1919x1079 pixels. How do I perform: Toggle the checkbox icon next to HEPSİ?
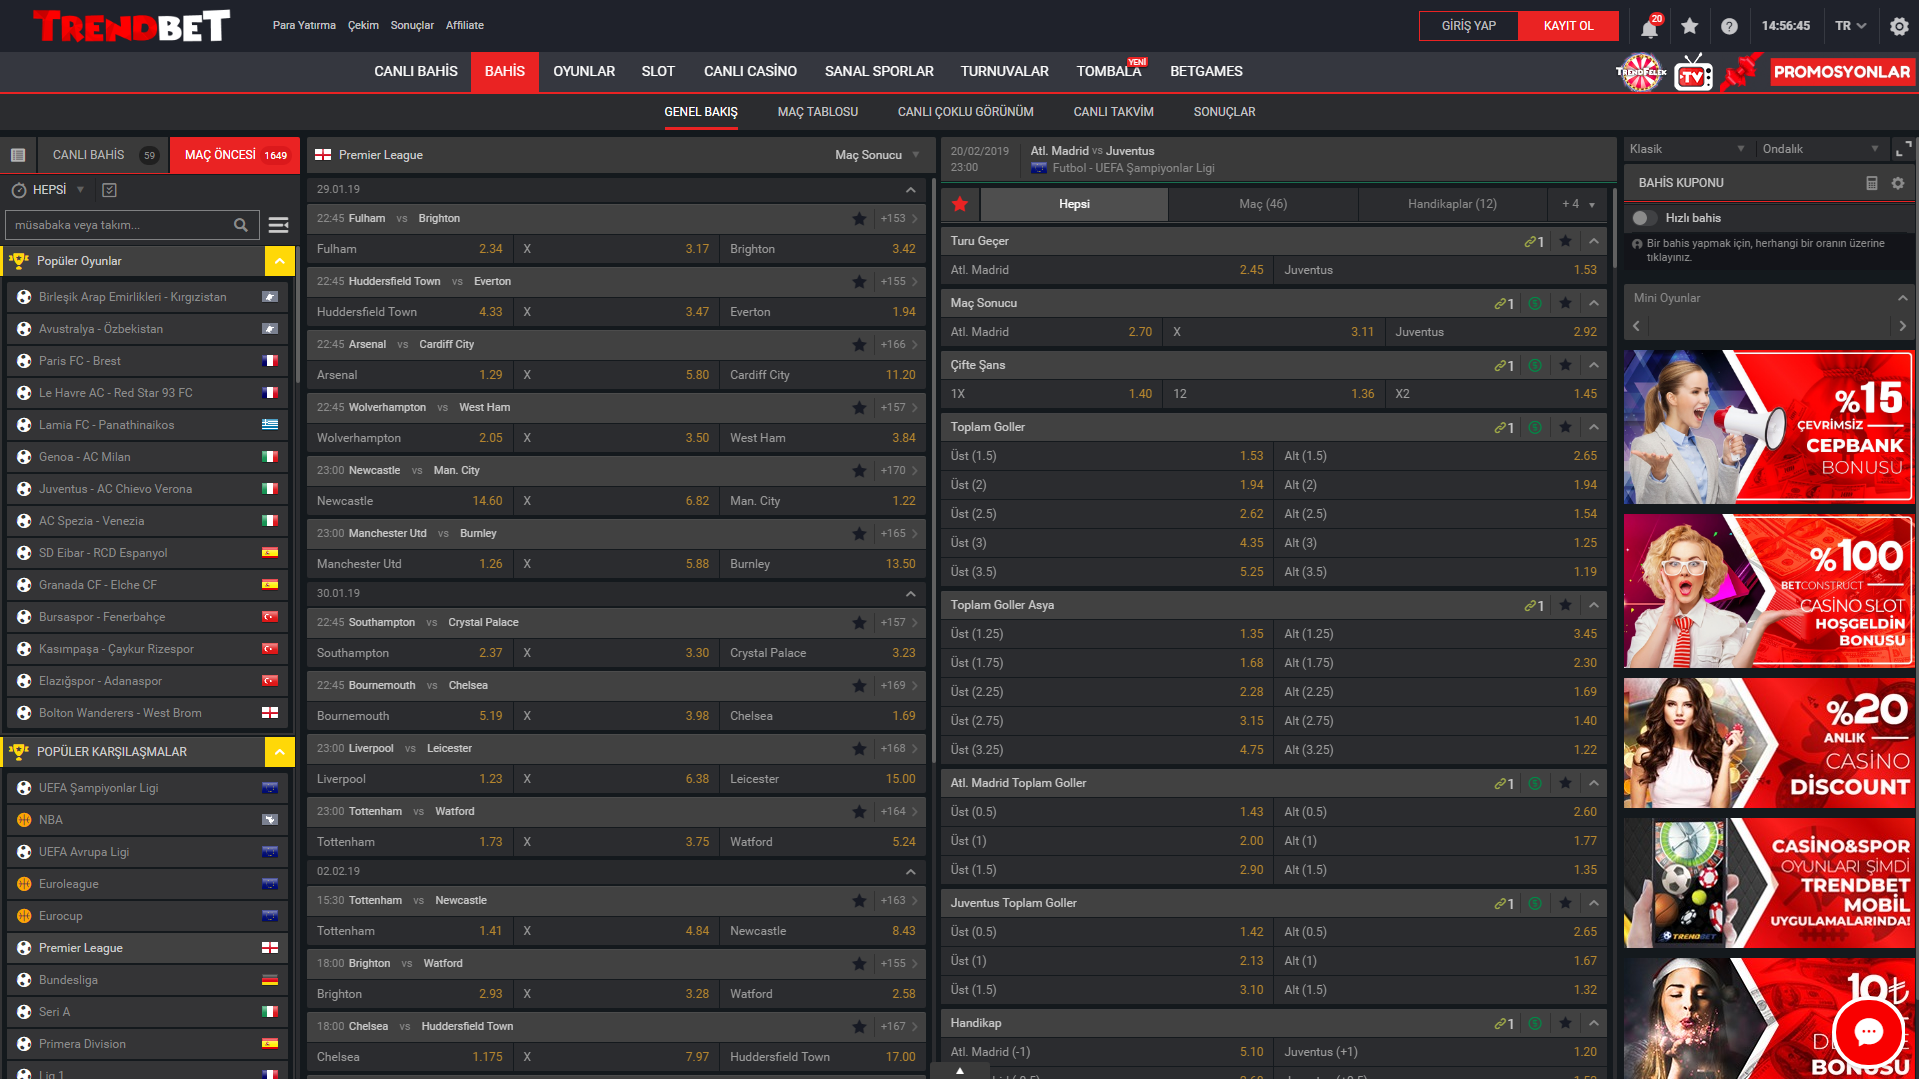tap(110, 190)
